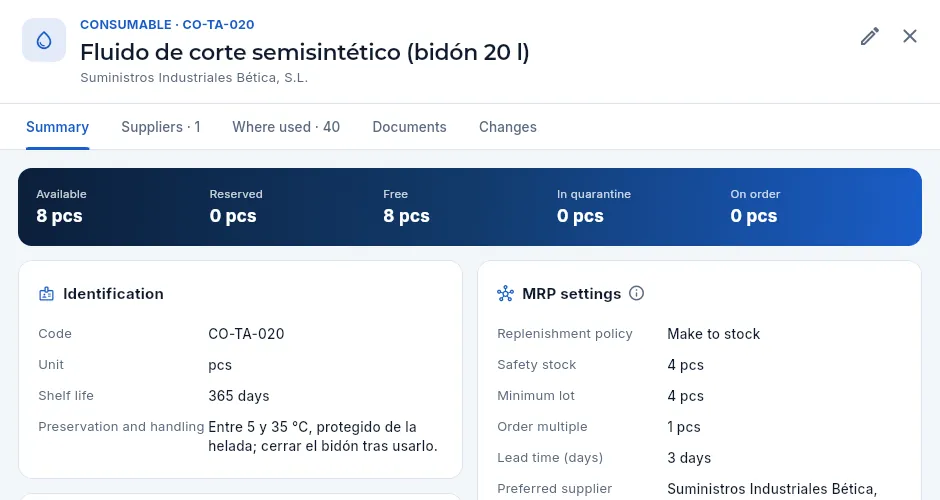Click the CONSUMABLE · CO-TA-020 breadcrumb
Image resolution: width=940 pixels, height=500 pixels.
(167, 25)
